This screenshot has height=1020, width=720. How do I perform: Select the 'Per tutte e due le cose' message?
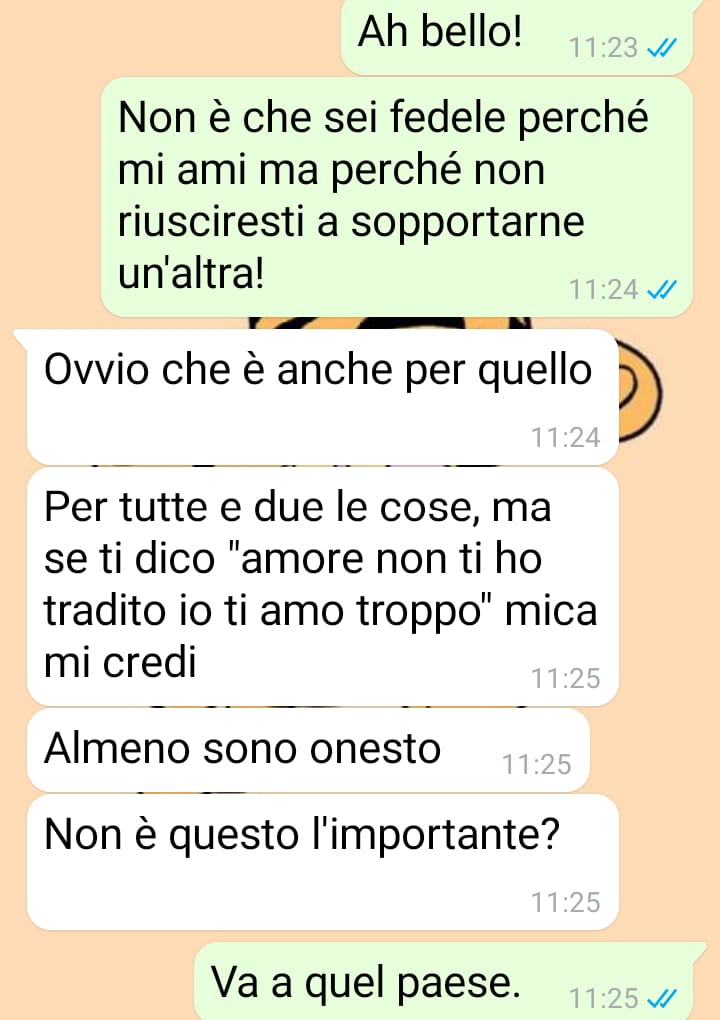[x=322, y=586]
